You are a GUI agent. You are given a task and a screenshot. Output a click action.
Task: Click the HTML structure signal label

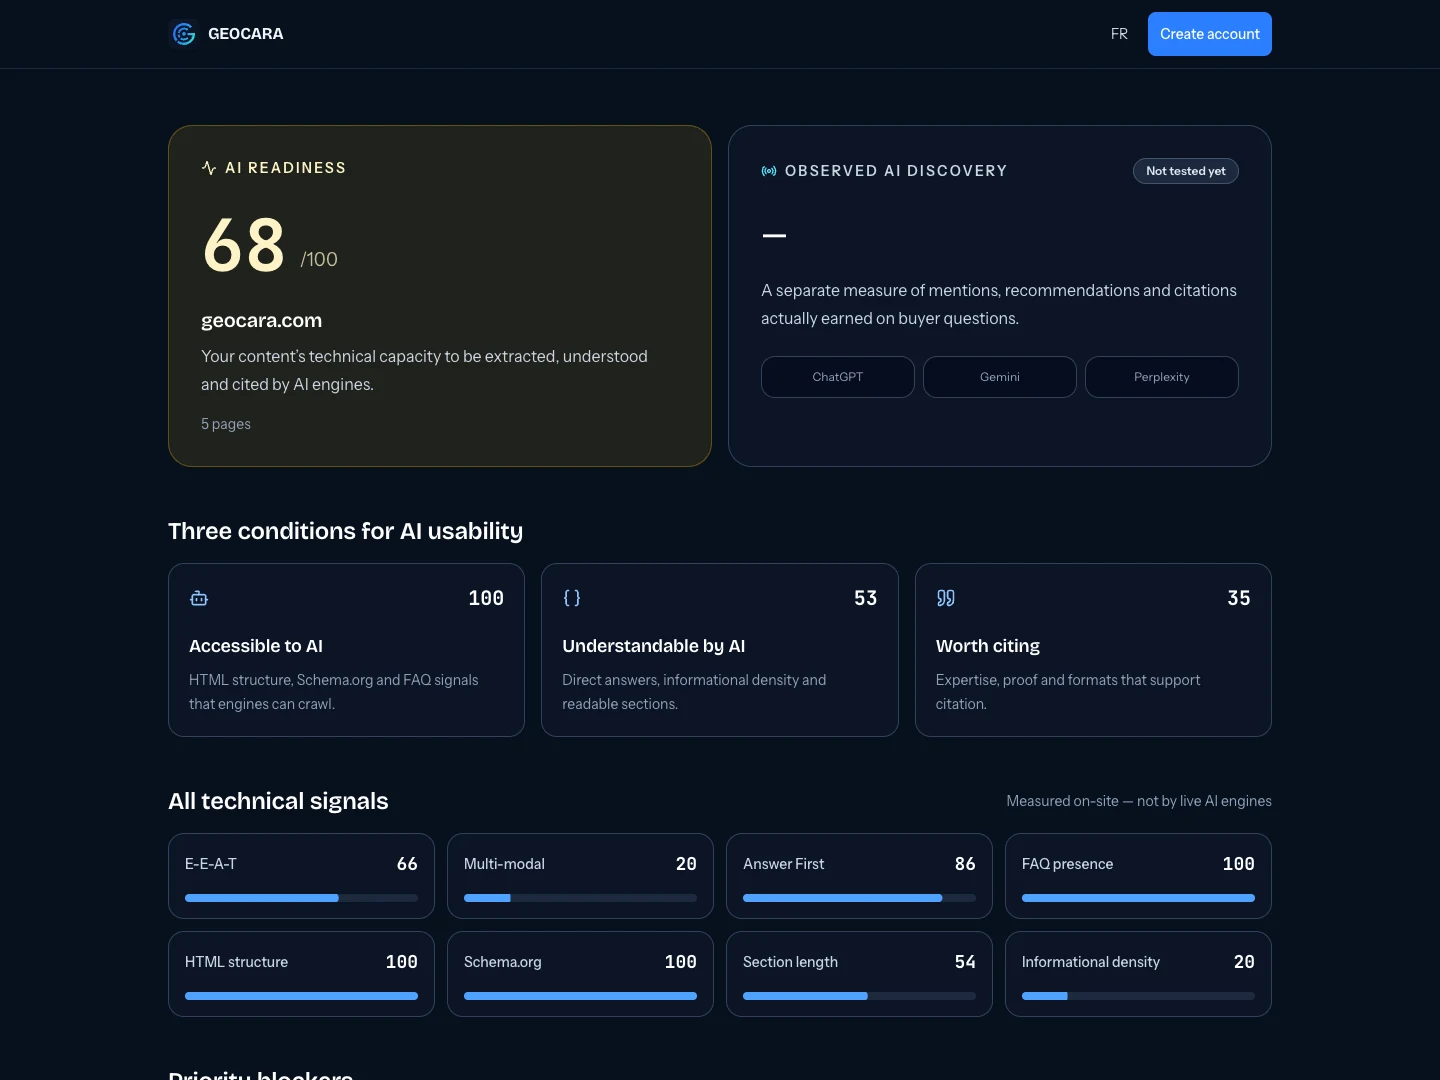coord(236,962)
